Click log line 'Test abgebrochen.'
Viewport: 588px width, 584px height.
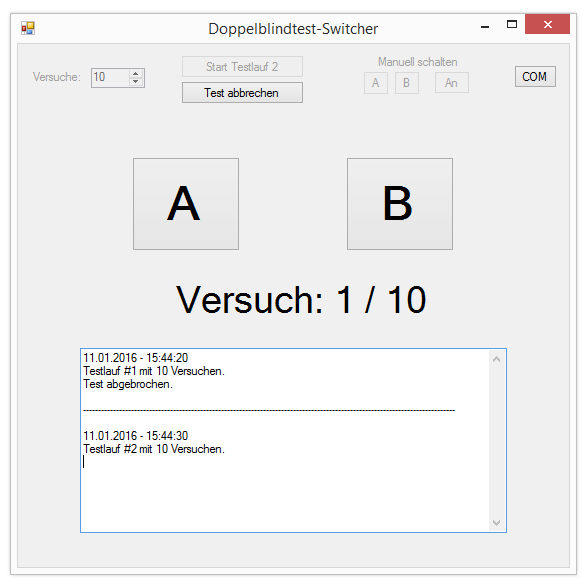[x=128, y=384]
